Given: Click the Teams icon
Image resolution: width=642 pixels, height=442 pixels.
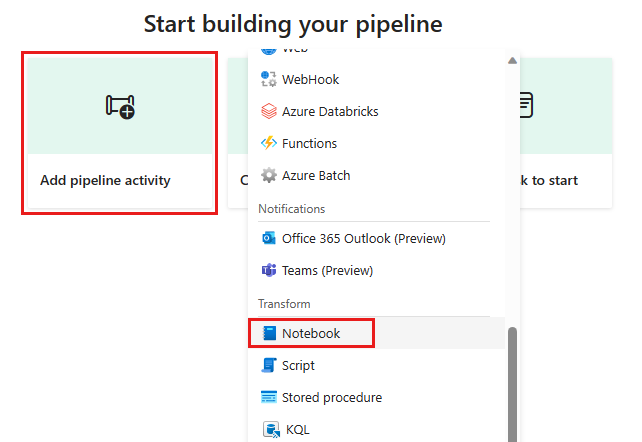Looking at the screenshot, I should (x=268, y=270).
